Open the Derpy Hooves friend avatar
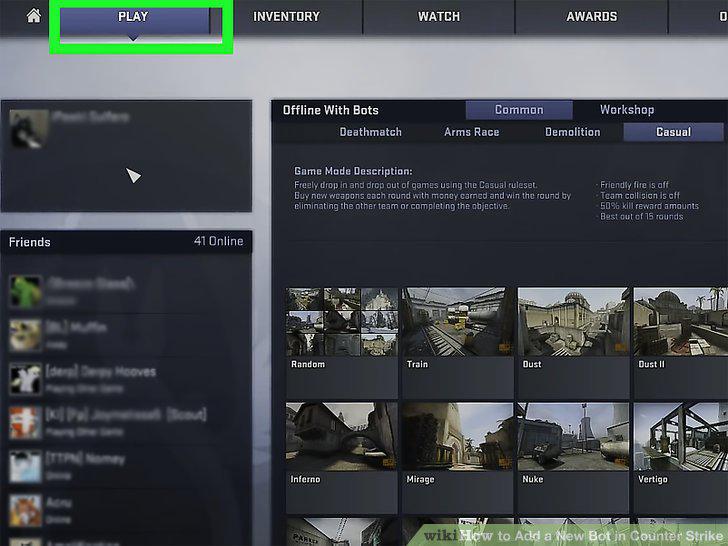The image size is (728, 546). [26, 379]
